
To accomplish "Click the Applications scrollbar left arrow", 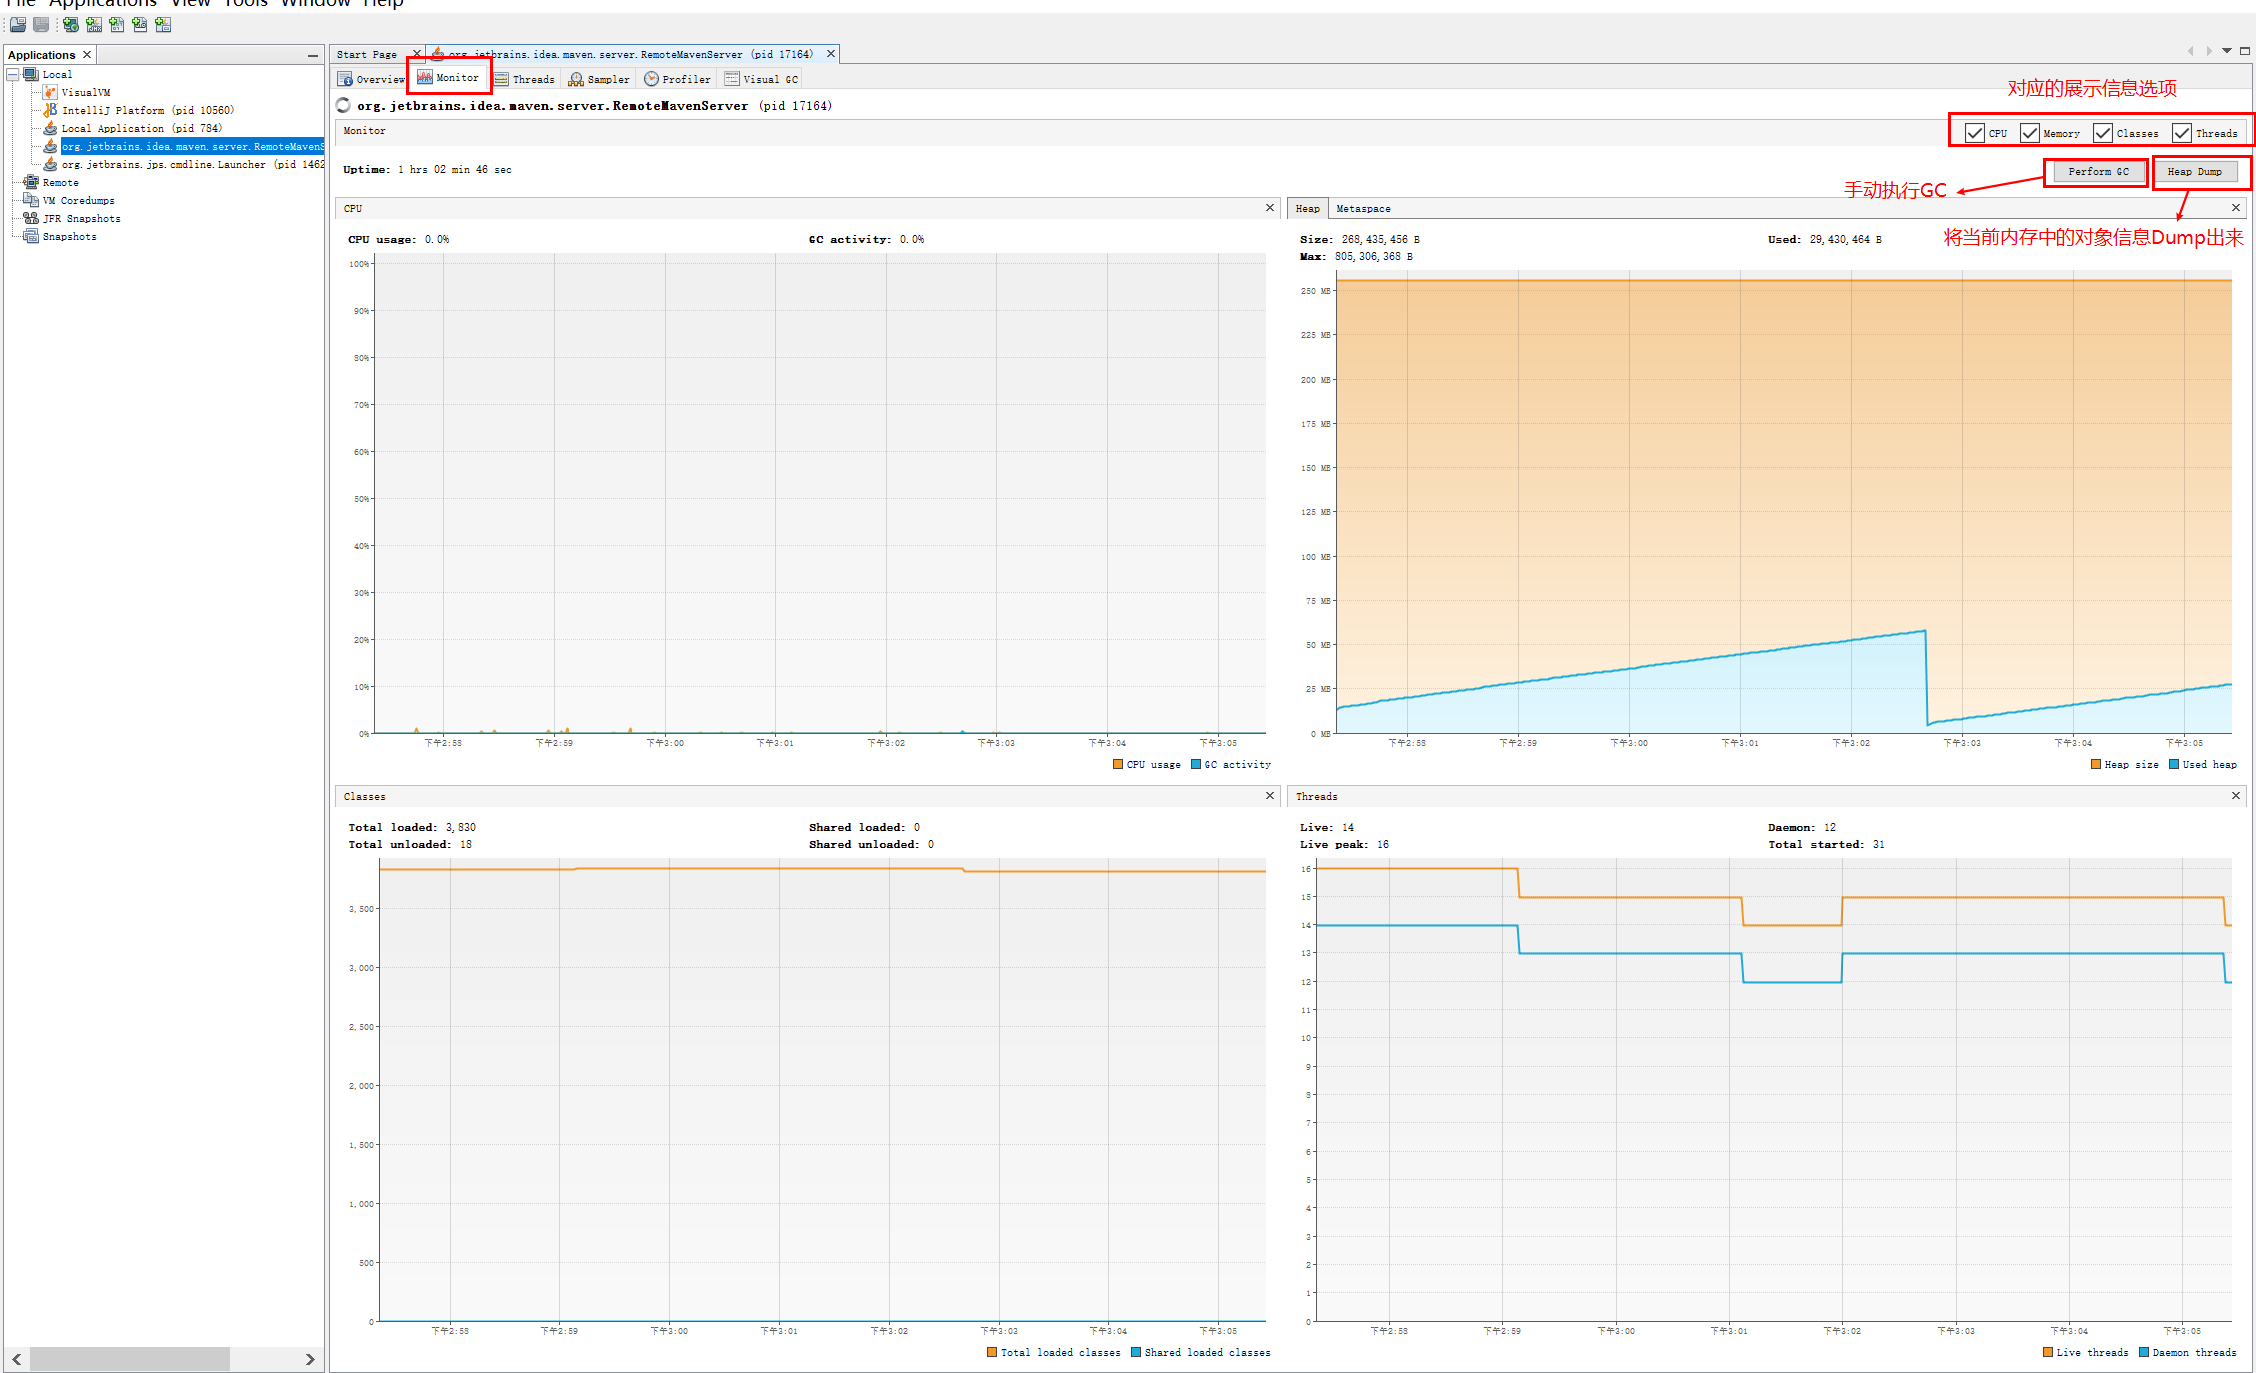I will point(17,1359).
